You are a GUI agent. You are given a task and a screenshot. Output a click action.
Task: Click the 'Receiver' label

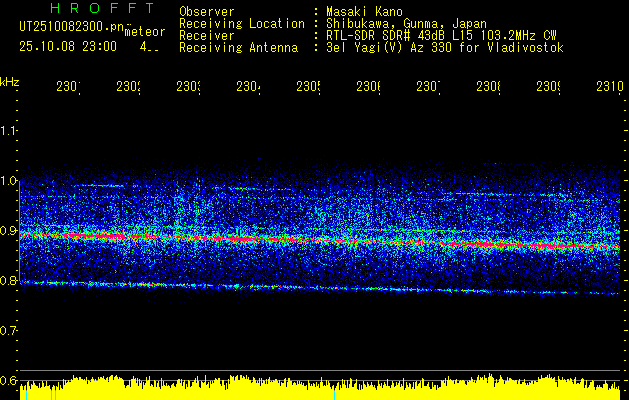207,36
